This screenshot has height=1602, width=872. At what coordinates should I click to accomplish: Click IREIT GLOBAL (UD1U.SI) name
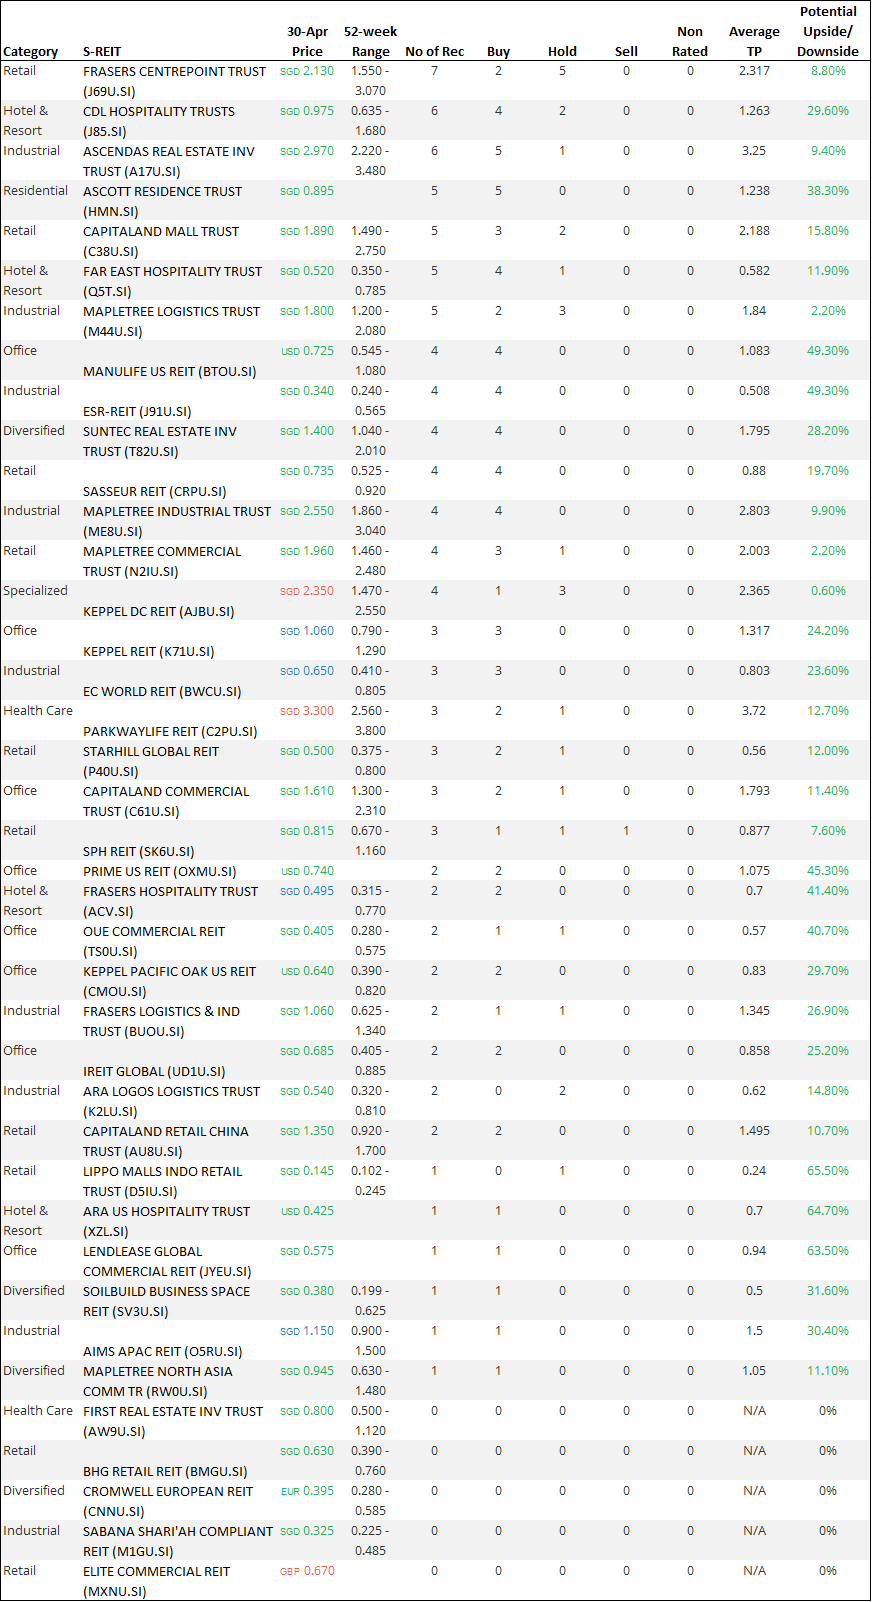pos(154,1072)
